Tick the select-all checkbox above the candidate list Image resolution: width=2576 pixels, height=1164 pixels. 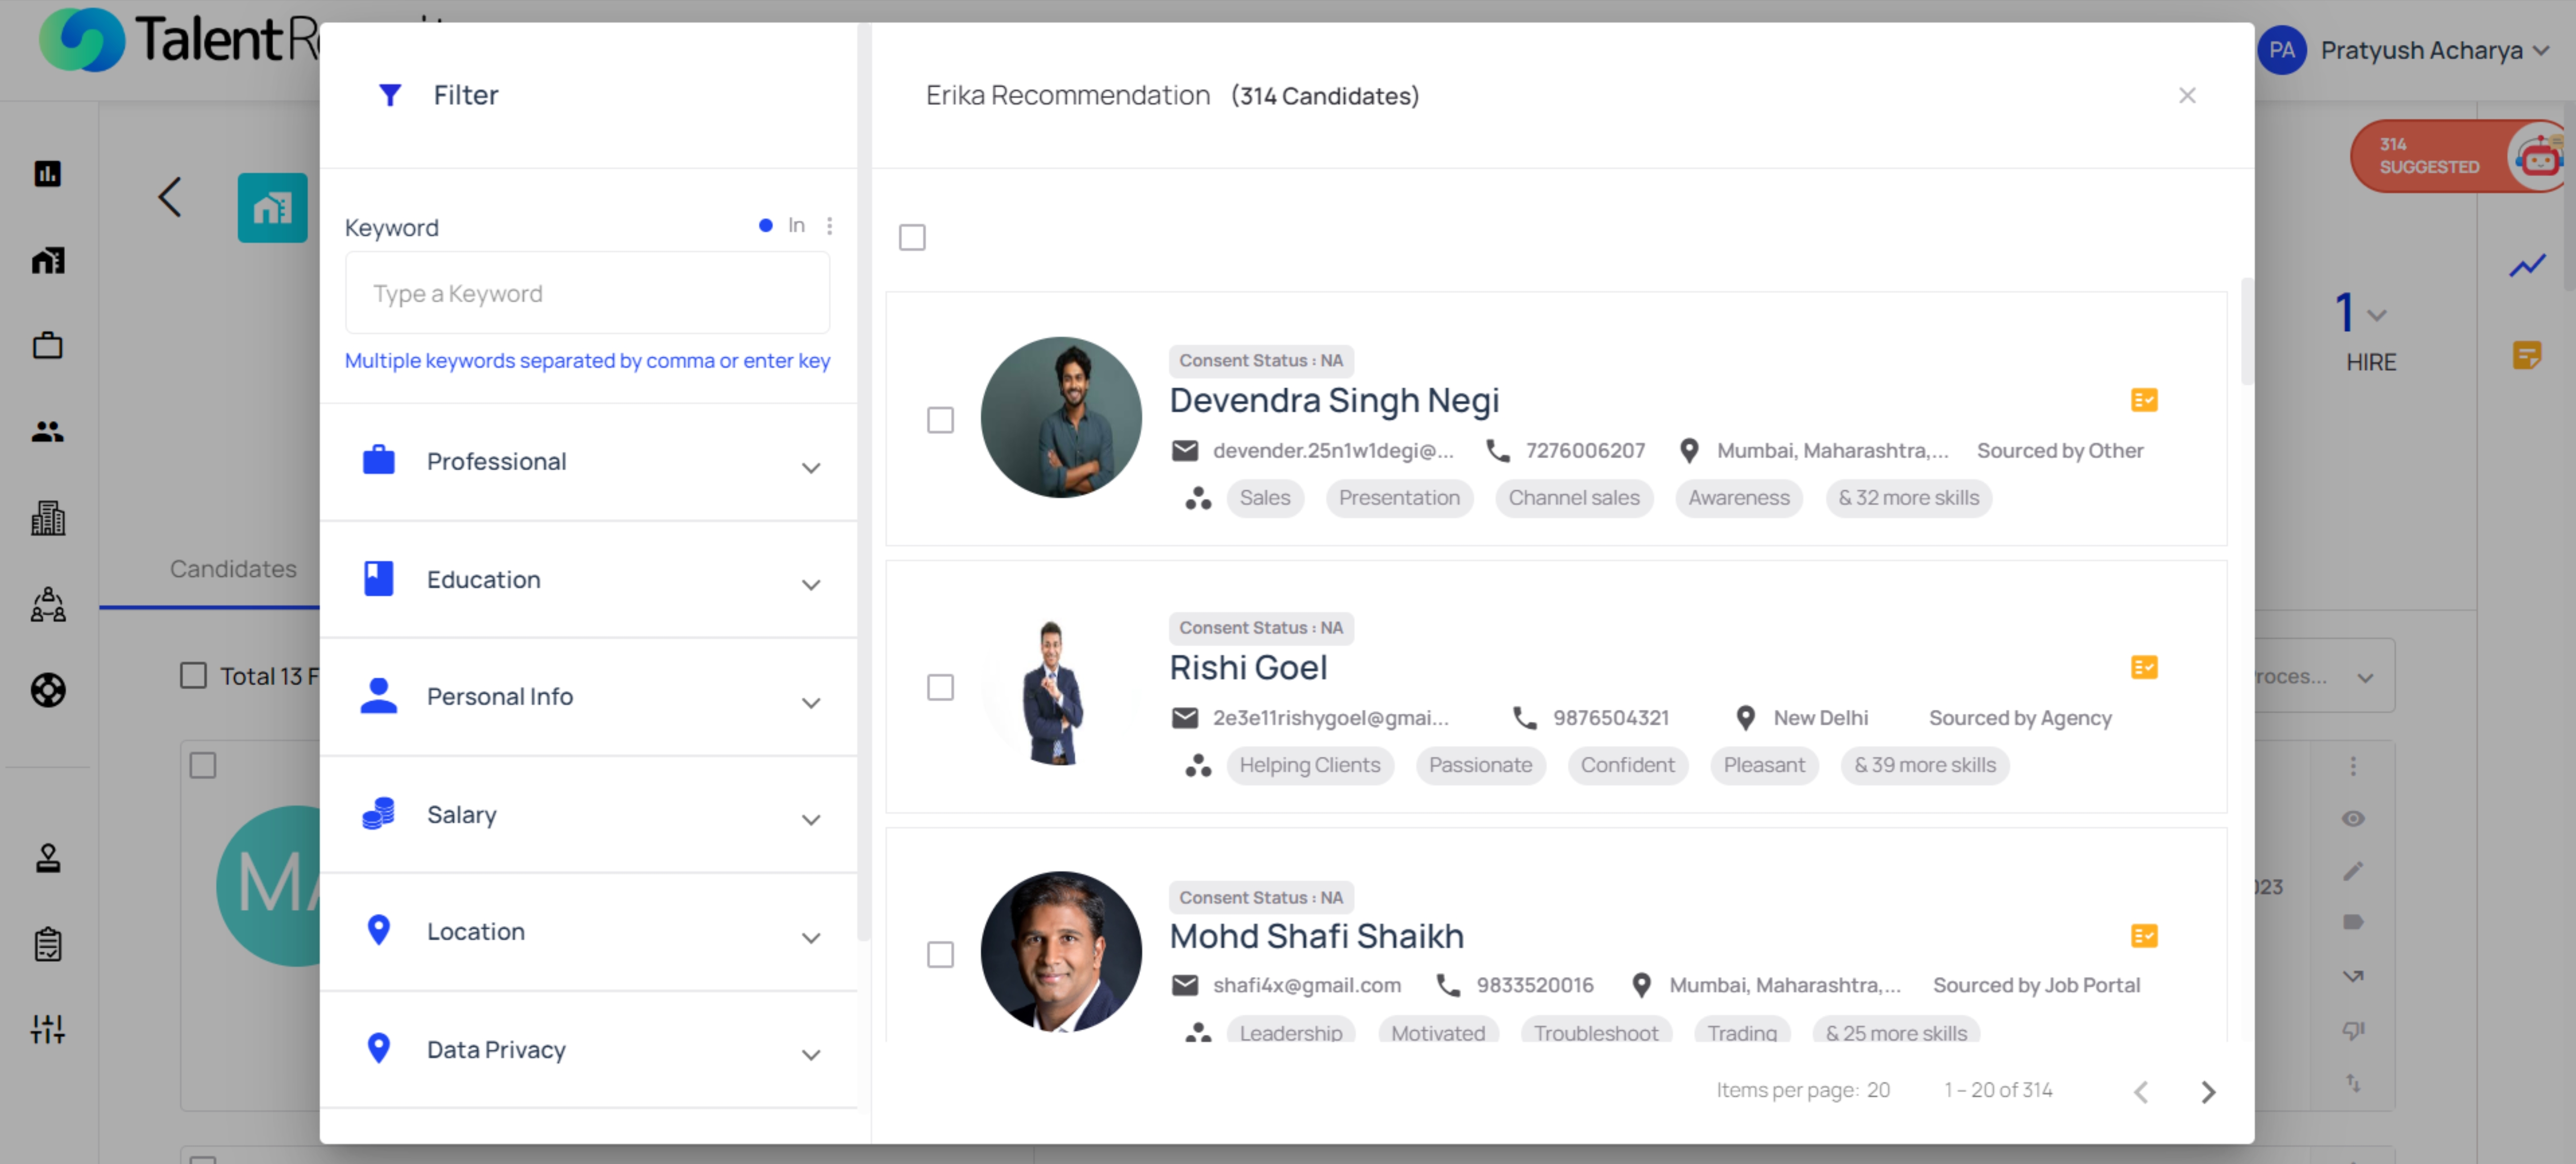click(x=911, y=237)
